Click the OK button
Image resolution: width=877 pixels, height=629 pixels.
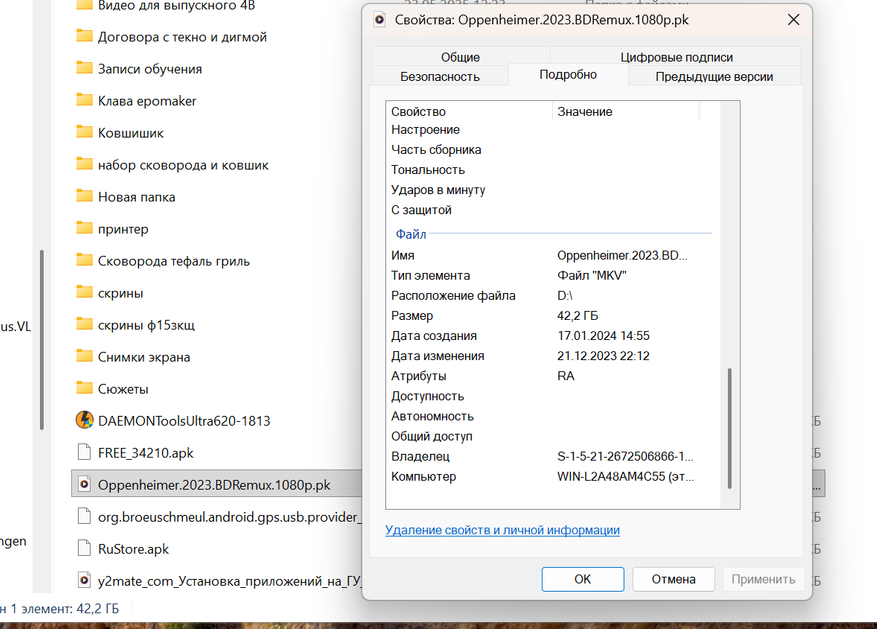(582, 579)
